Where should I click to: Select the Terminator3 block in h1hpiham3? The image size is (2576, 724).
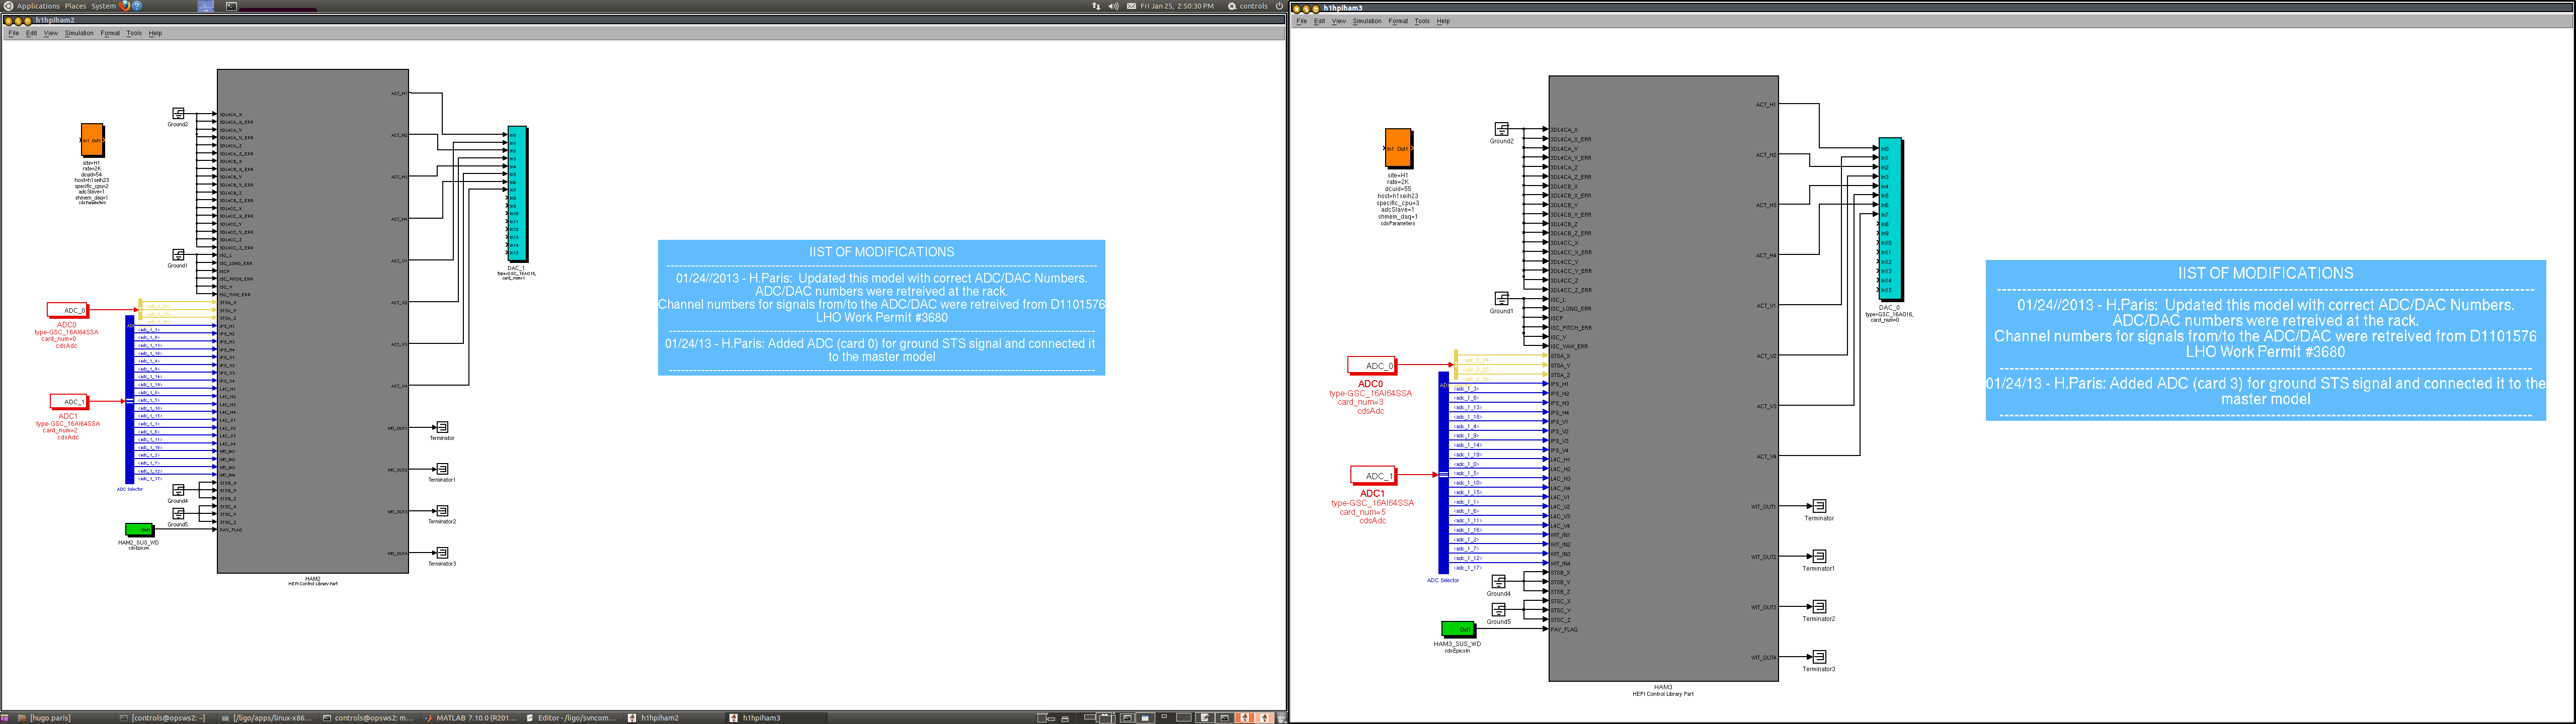pos(1819,657)
